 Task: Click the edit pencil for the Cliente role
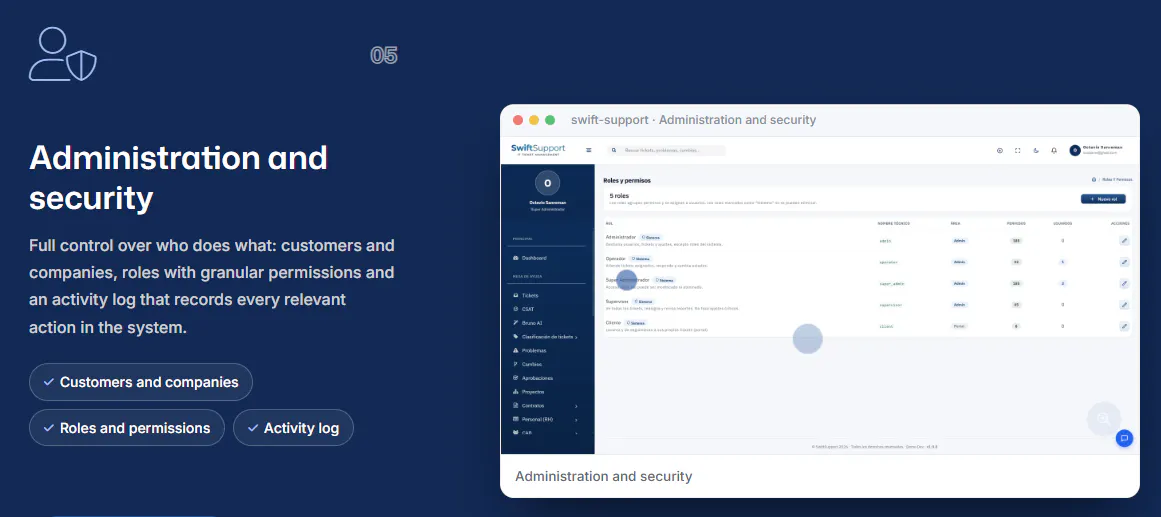point(1124,326)
